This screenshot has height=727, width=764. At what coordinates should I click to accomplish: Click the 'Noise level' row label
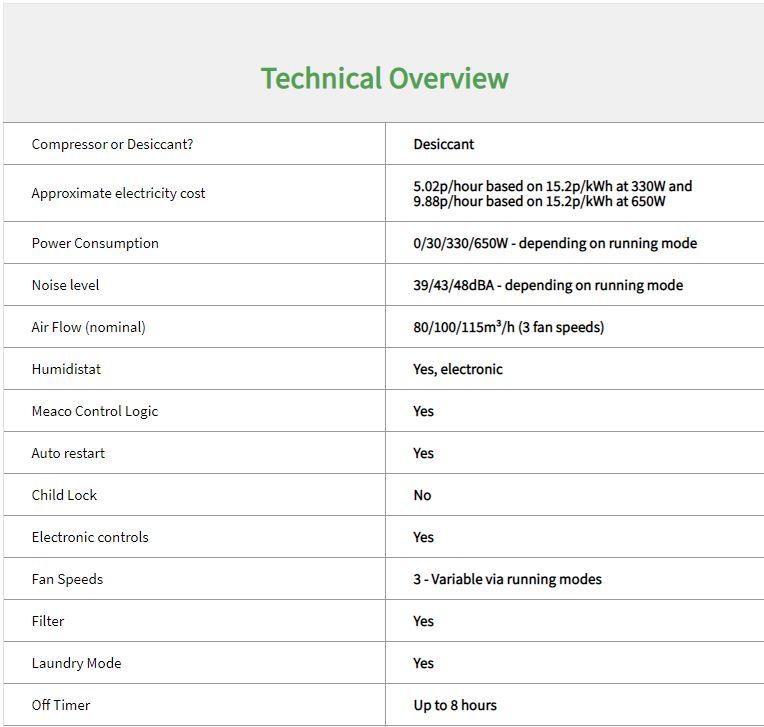click(x=65, y=285)
